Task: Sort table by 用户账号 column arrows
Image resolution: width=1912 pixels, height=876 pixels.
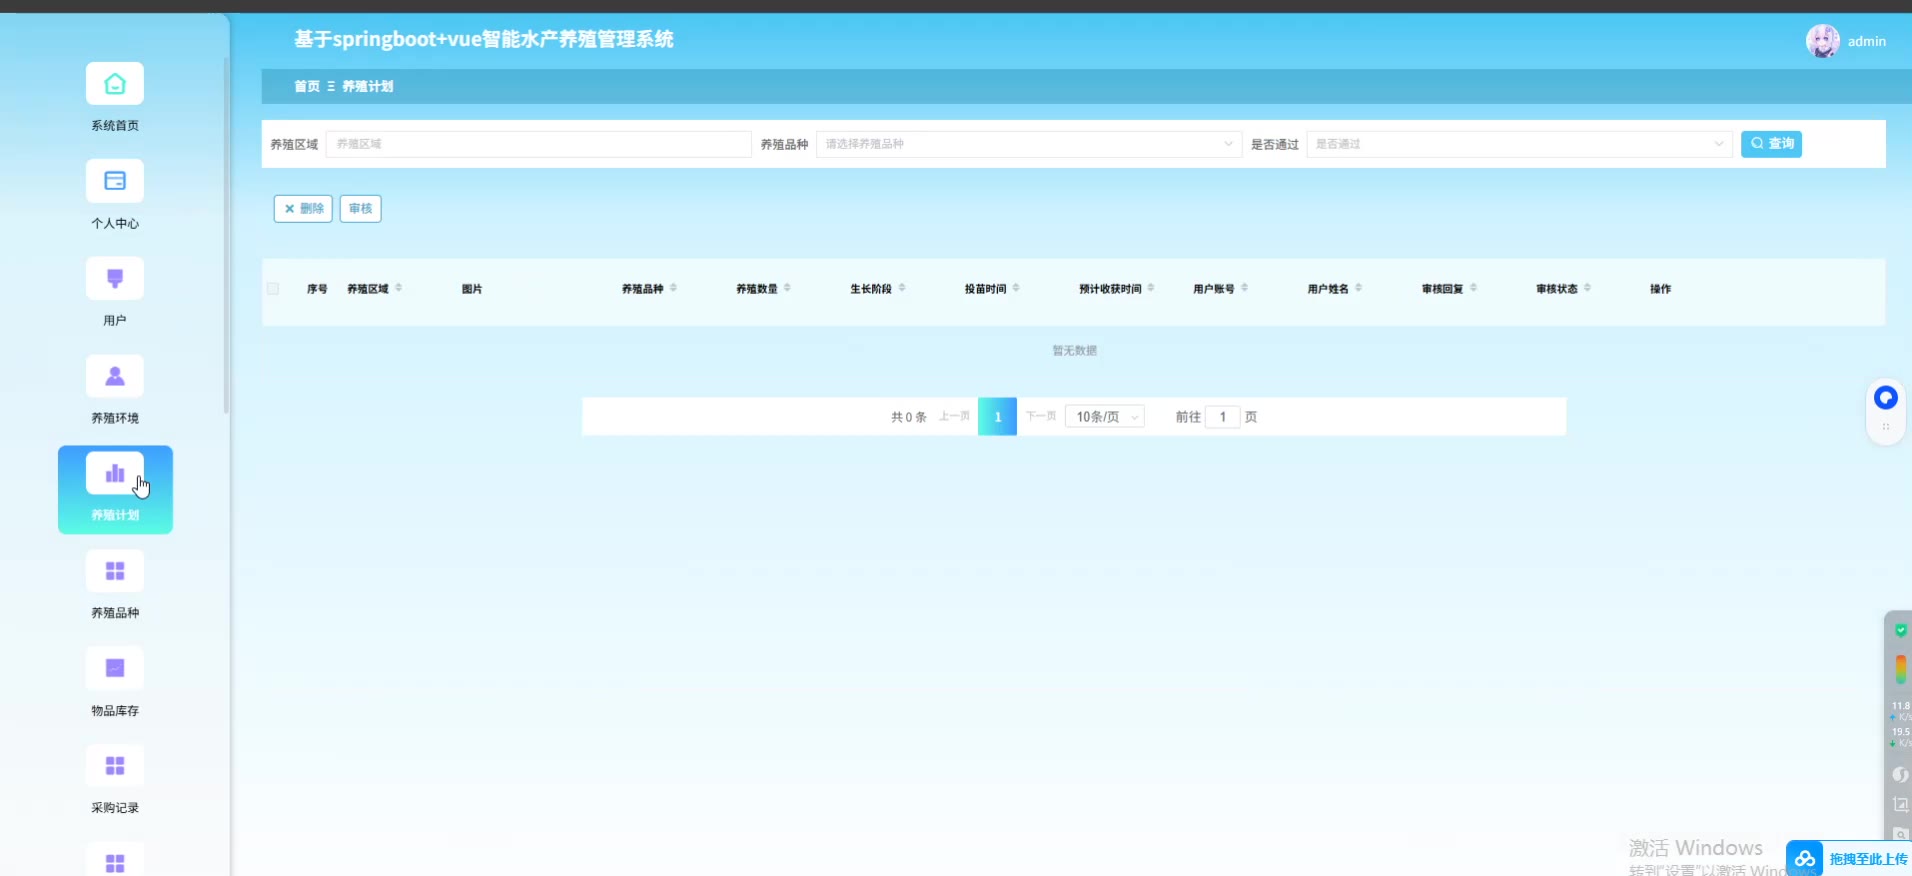Action: [1245, 288]
